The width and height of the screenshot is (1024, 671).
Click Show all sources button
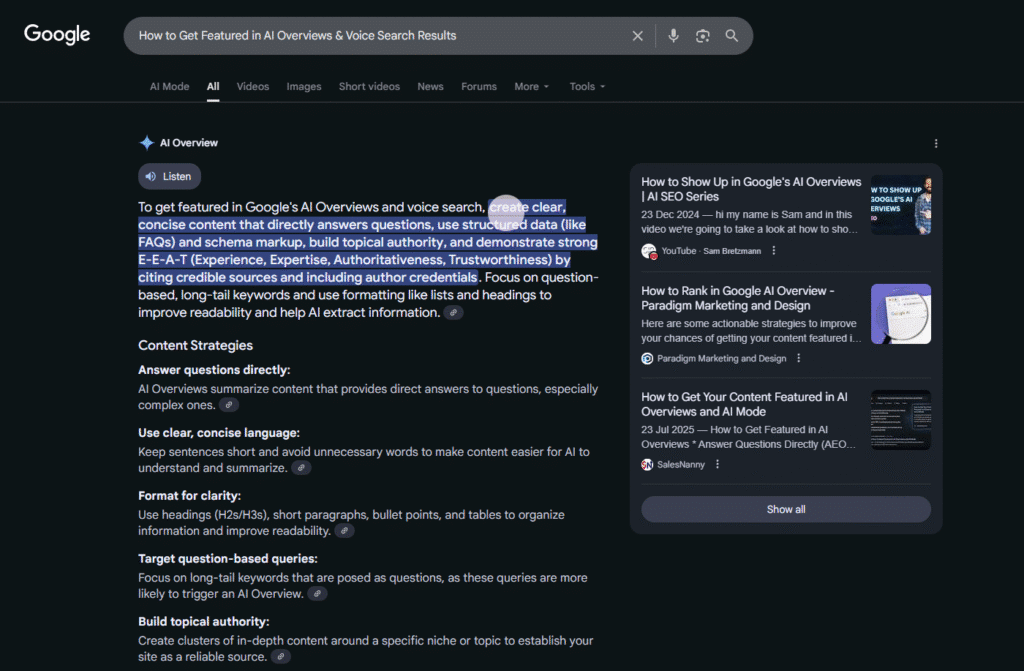click(x=786, y=510)
